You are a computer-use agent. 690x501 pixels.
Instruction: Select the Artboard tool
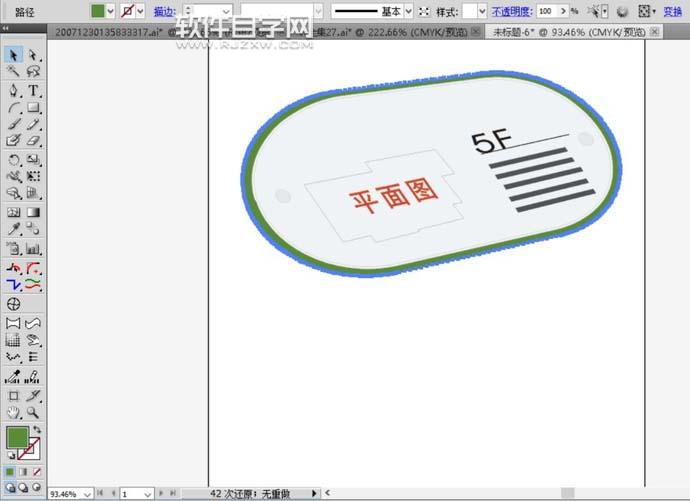(13, 396)
